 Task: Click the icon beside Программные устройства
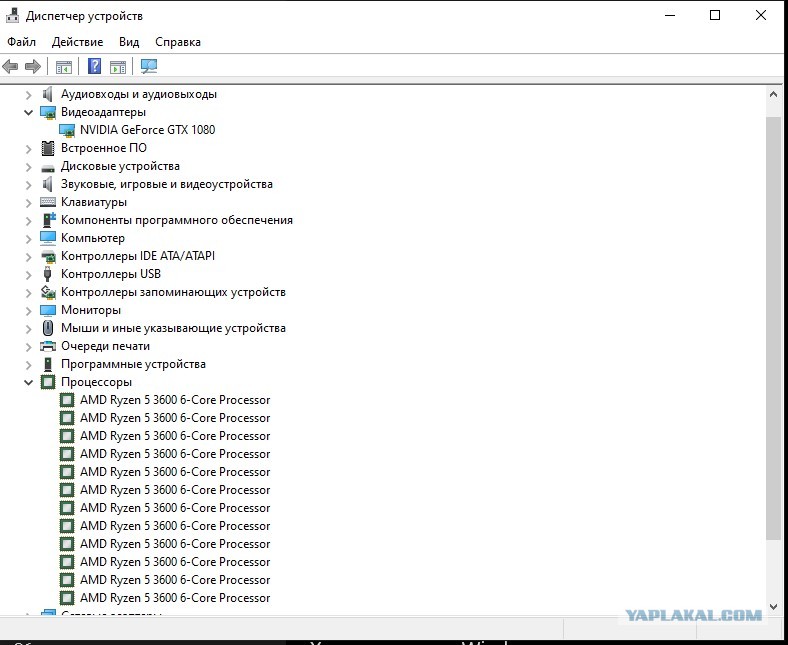(48, 364)
